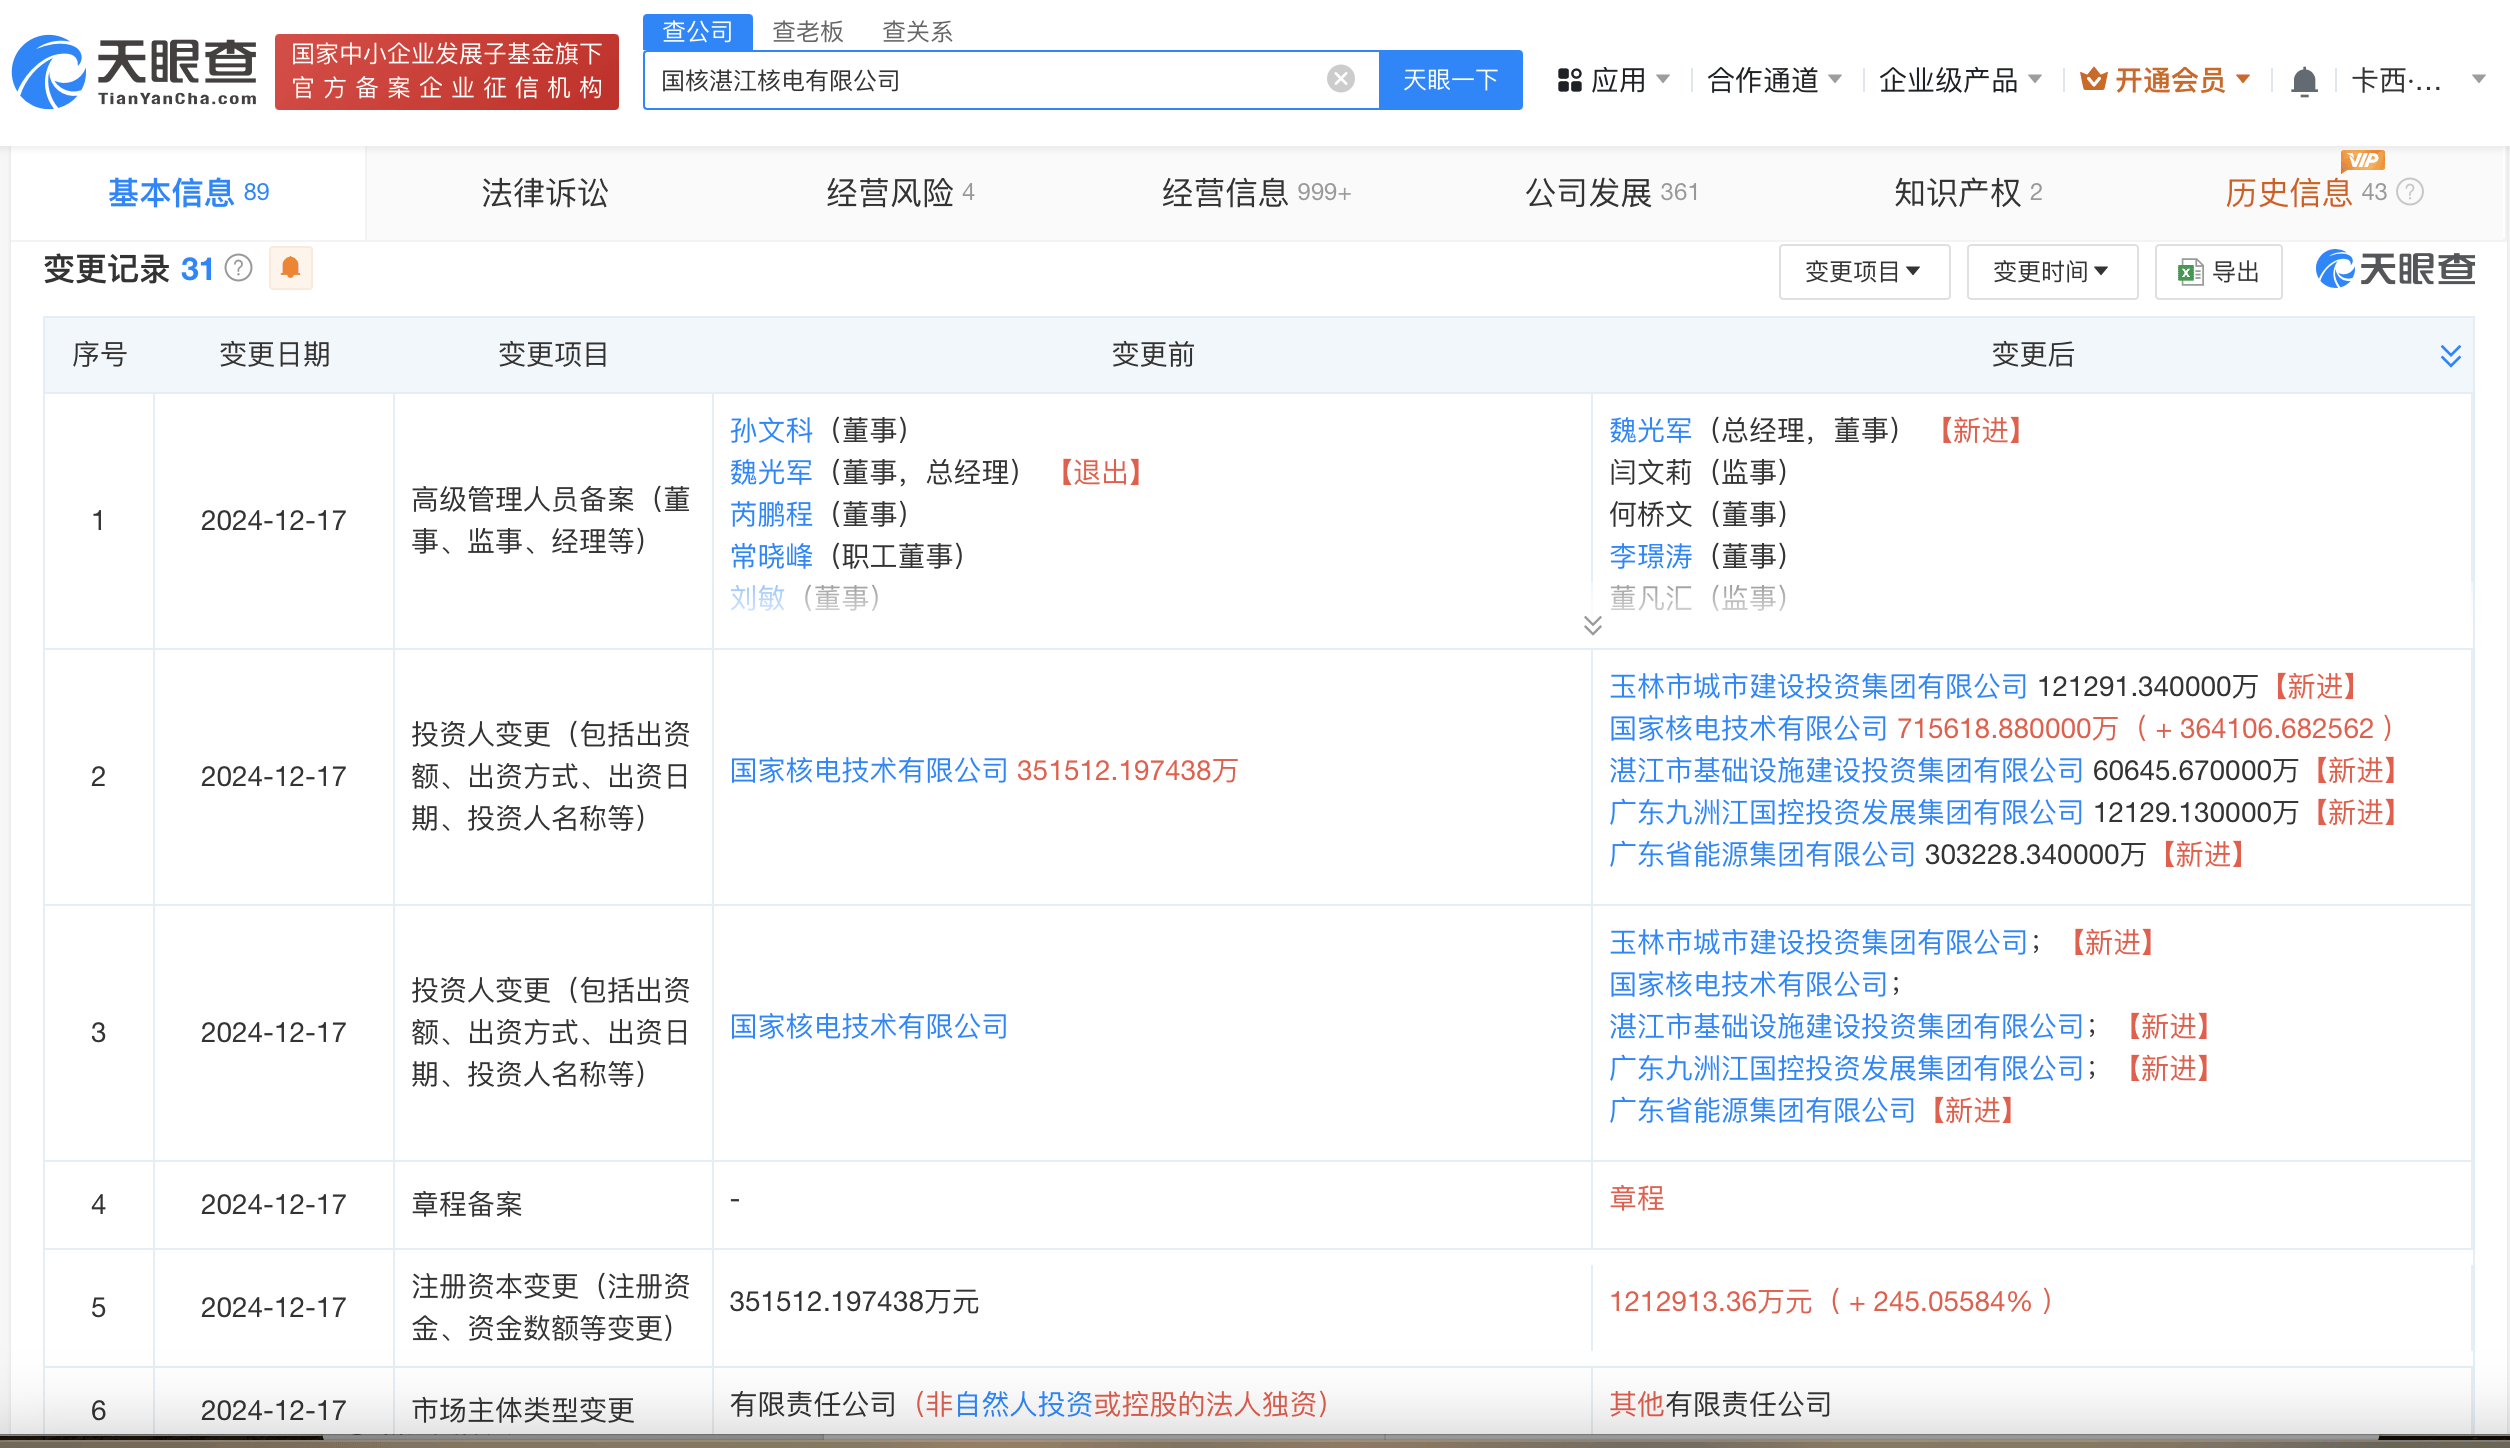2510x1448 pixels.
Task: Click the TianYanCha logo in header
Action: click(135, 72)
